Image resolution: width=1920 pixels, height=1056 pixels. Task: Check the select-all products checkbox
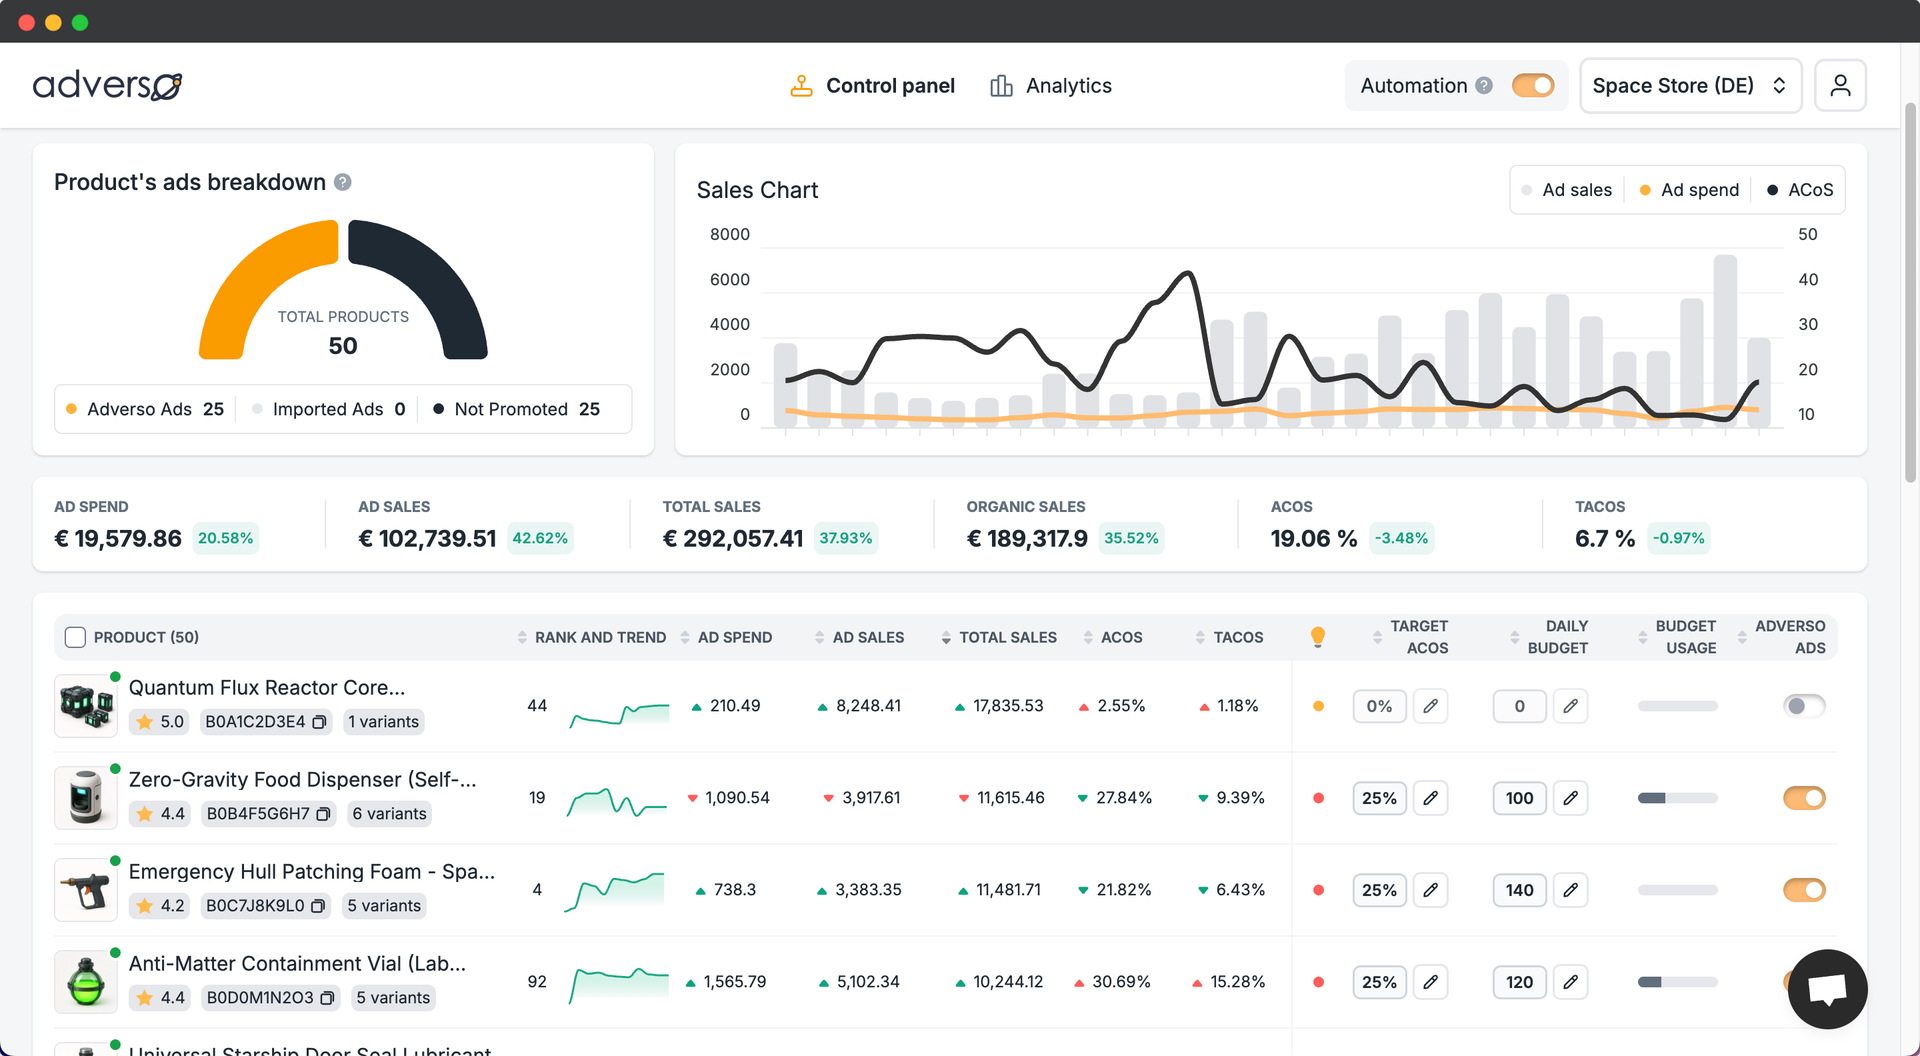pos(75,637)
